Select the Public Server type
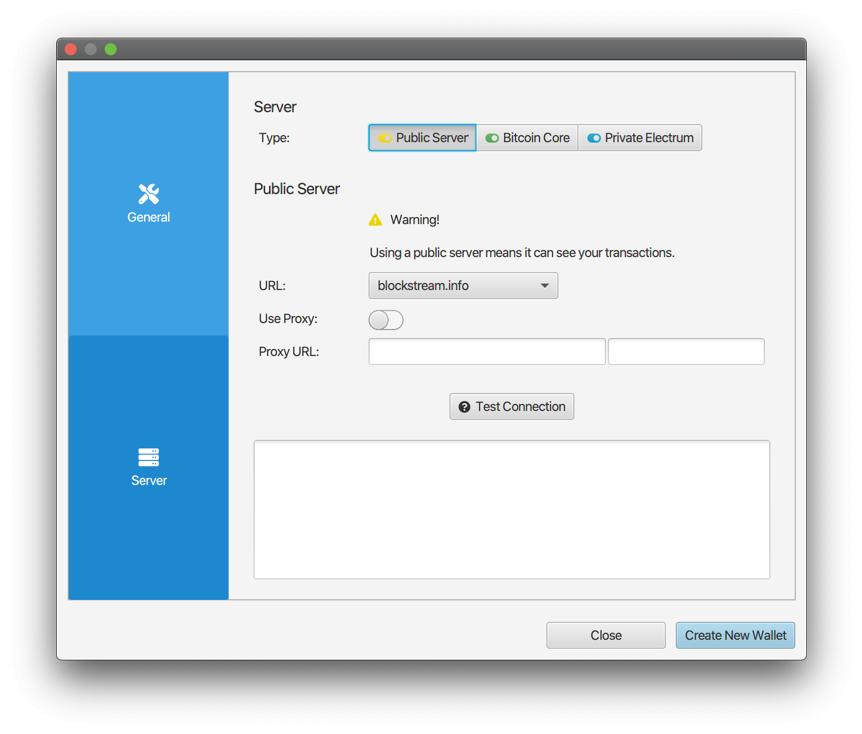 click(x=422, y=137)
